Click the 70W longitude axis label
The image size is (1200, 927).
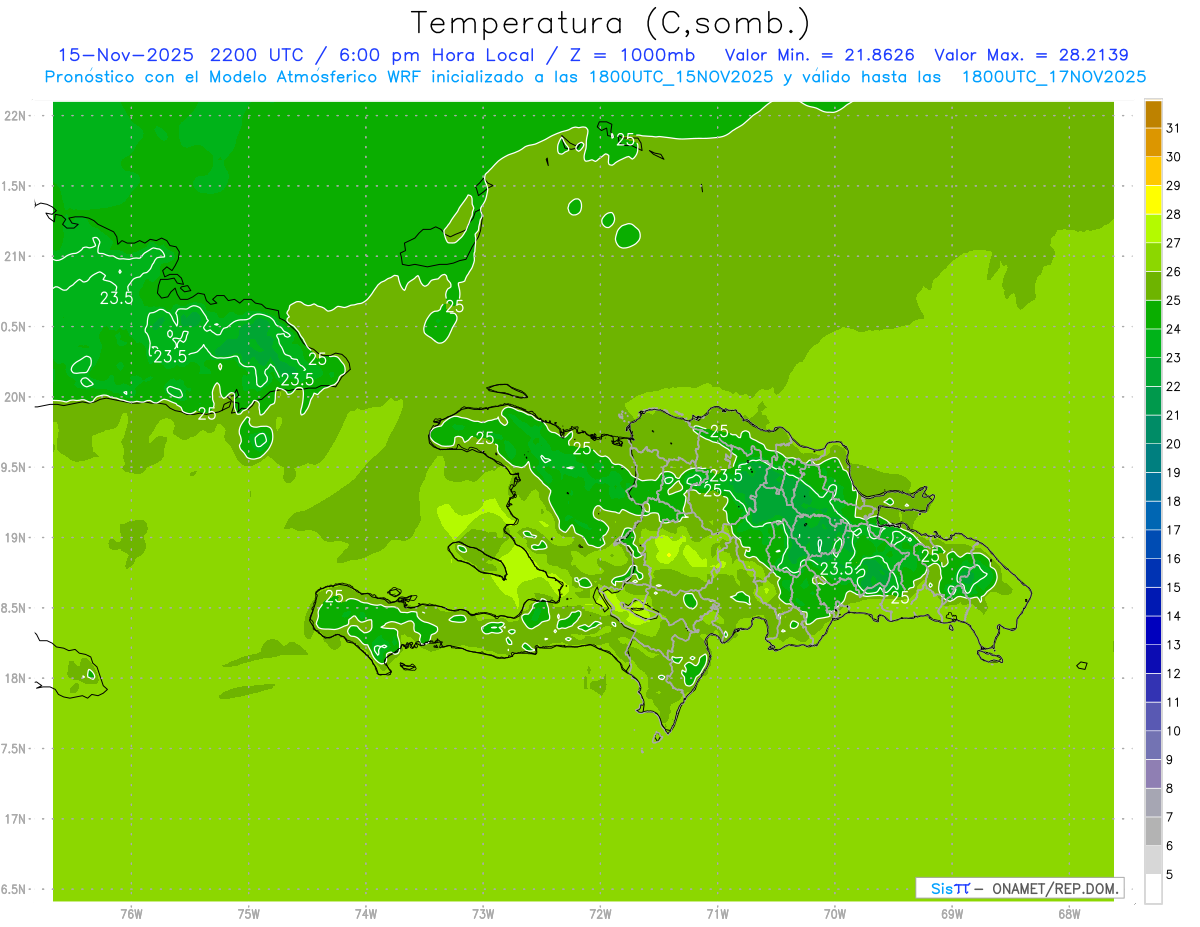[835, 914]
